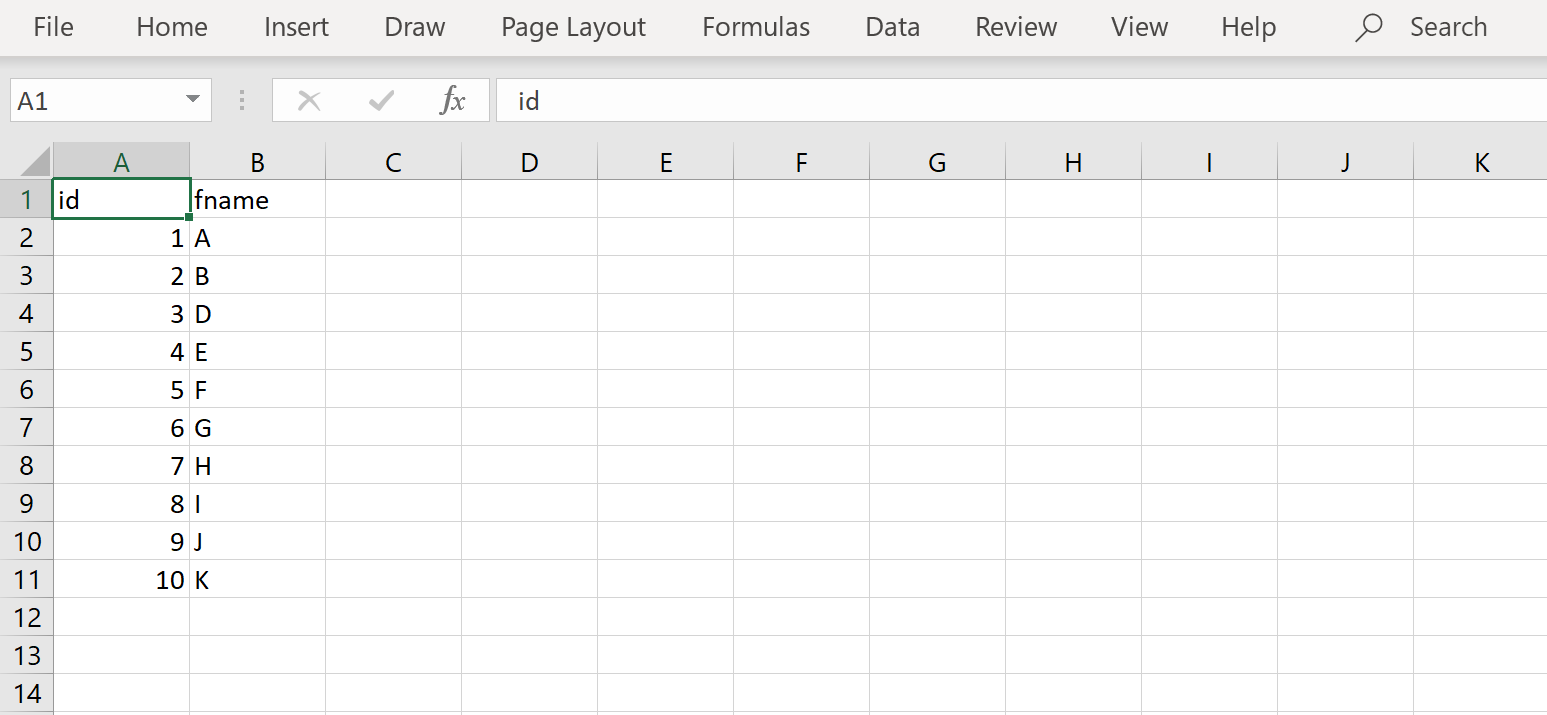Click the Name Box showing A1
Viewport: 1547px width, 715px height.
[95, 100]
